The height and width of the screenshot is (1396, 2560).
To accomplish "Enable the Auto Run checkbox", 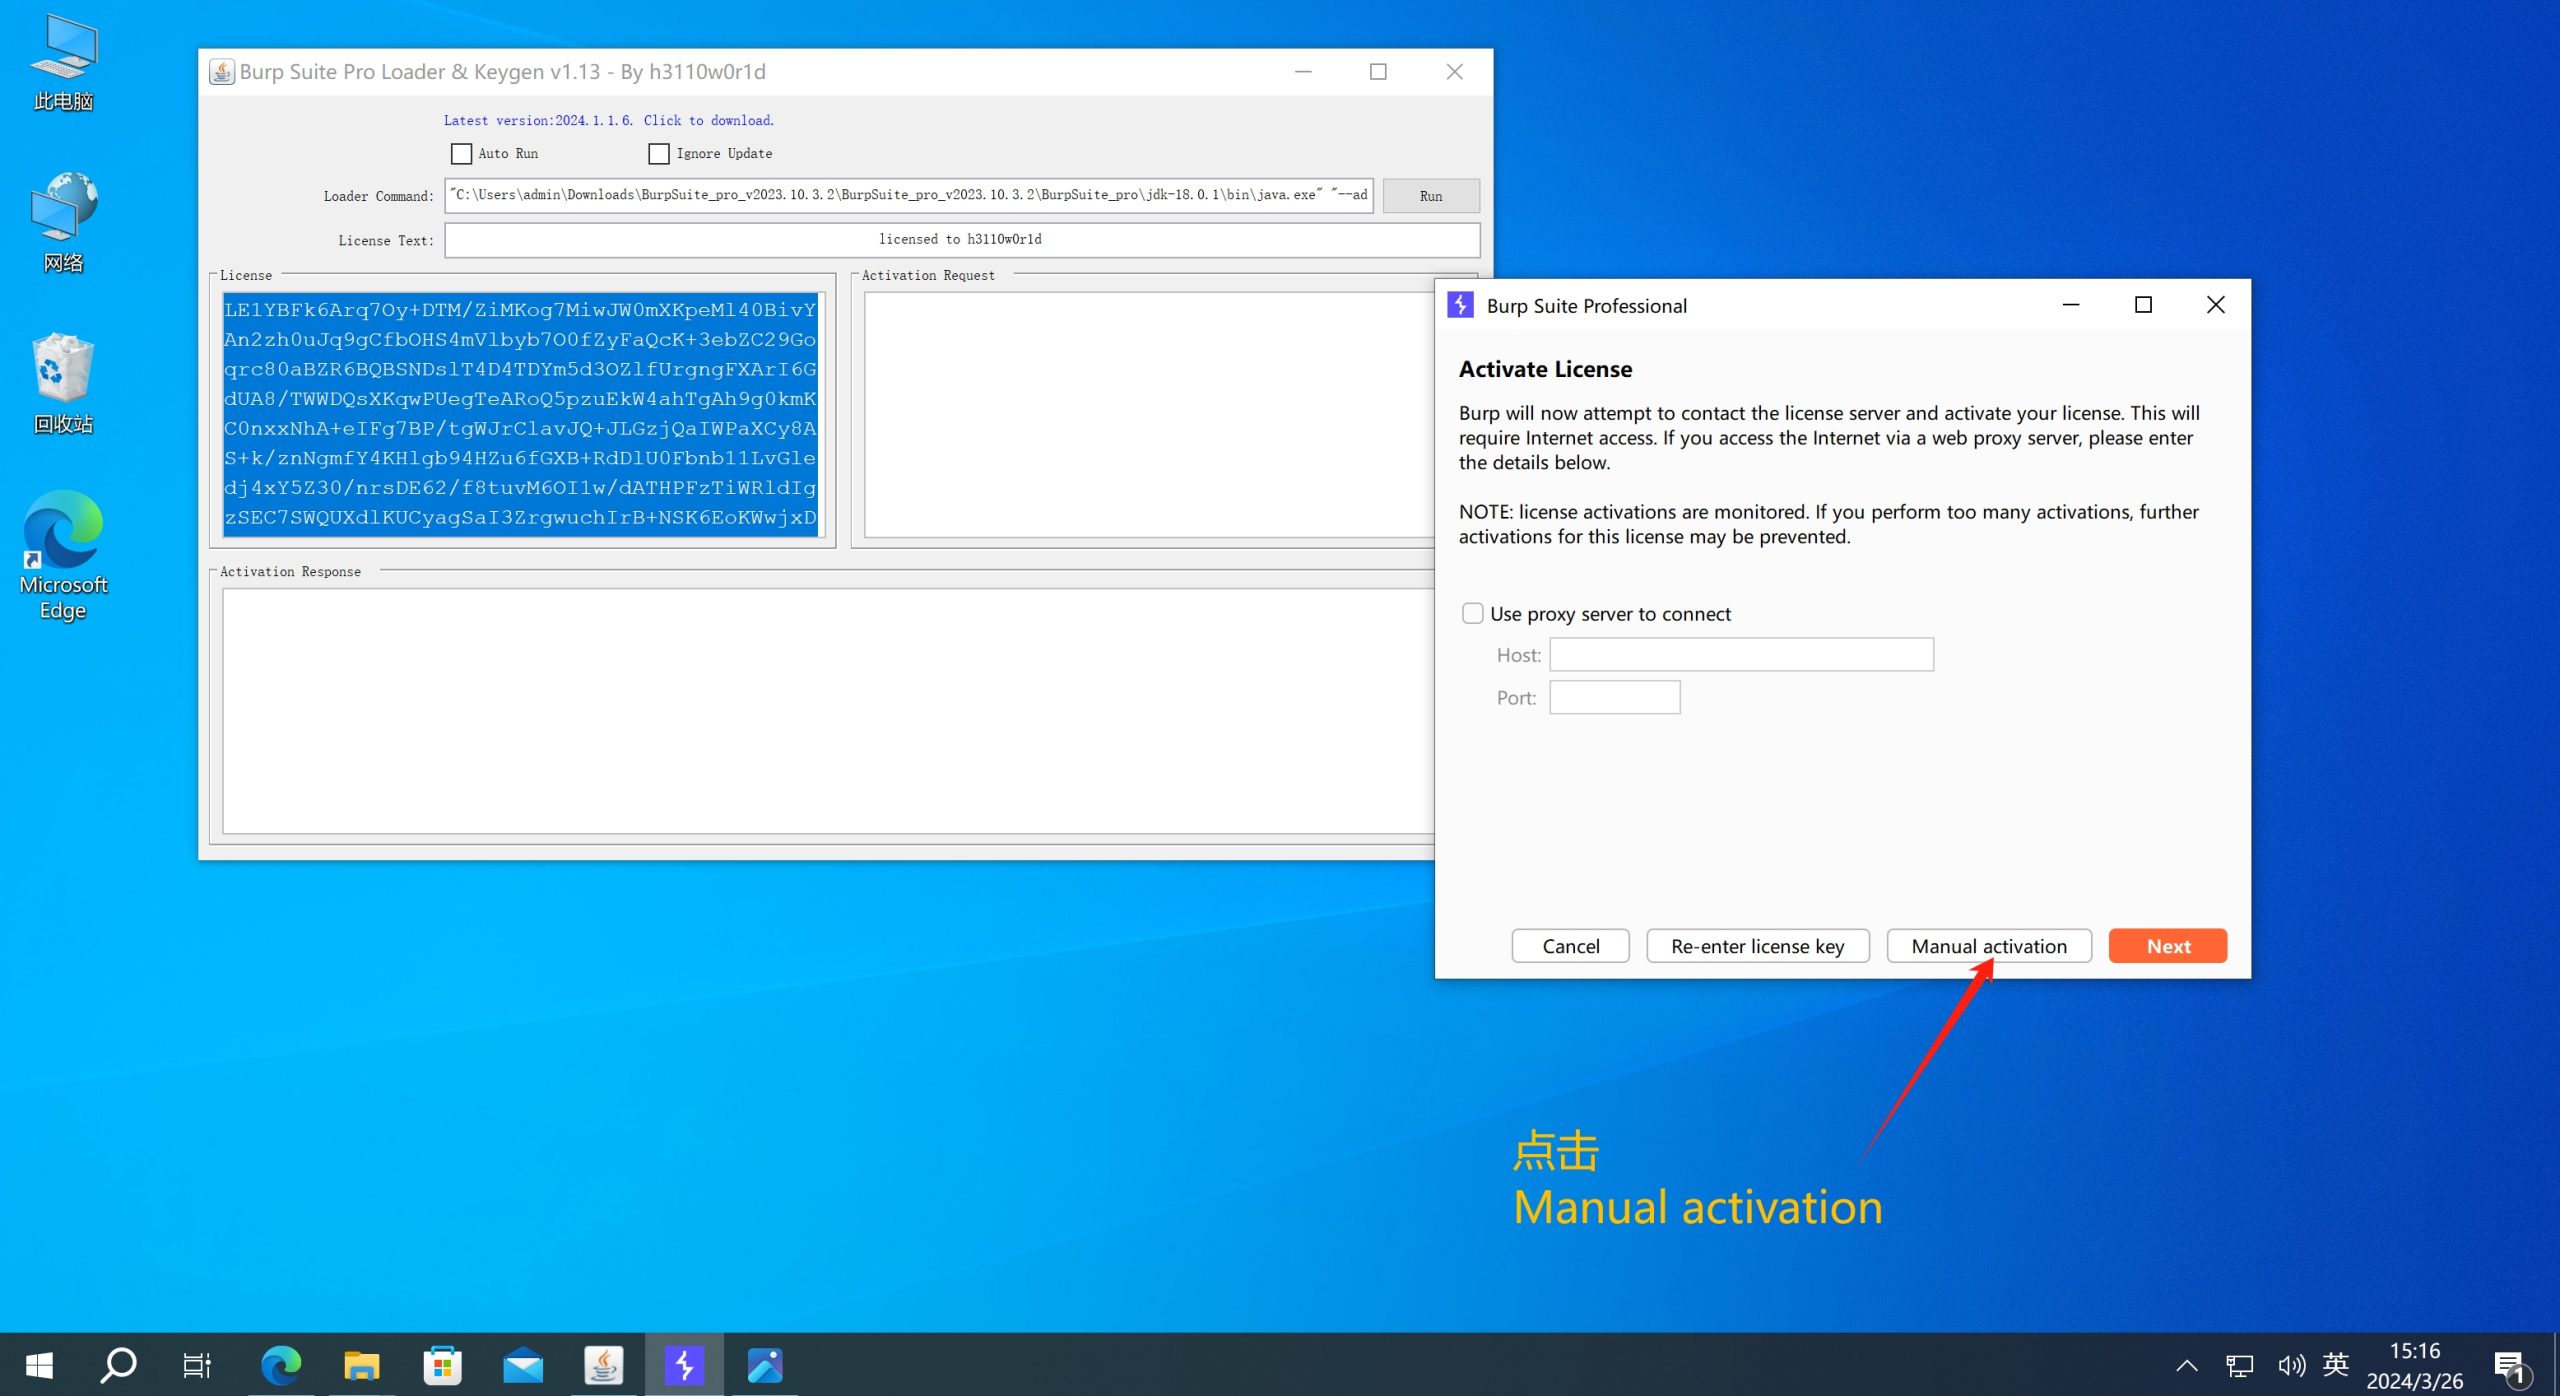I will [461, 154].
